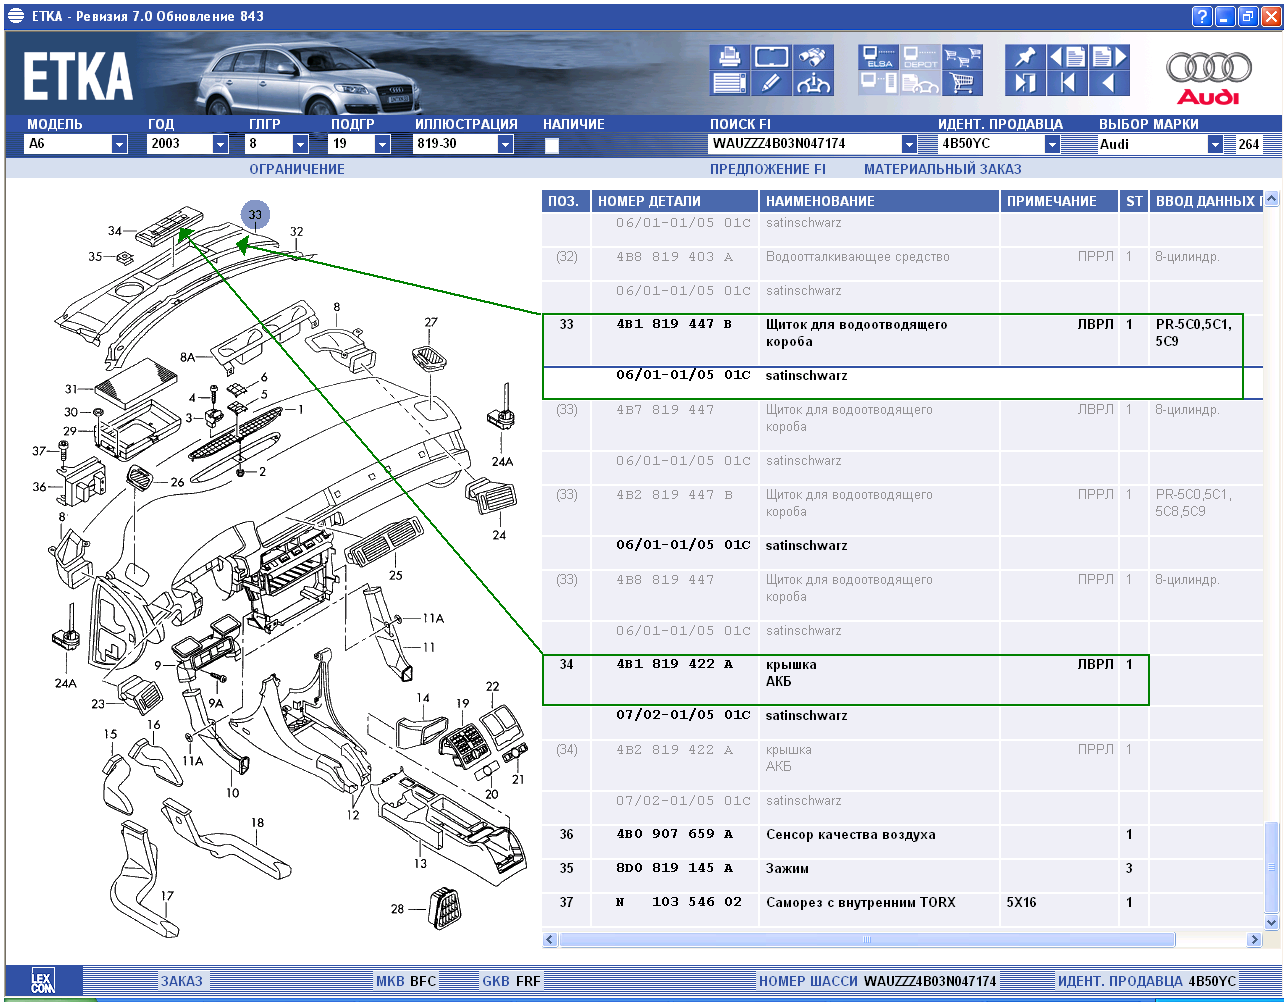Click callout 13 in the illustration

(421, 863)
